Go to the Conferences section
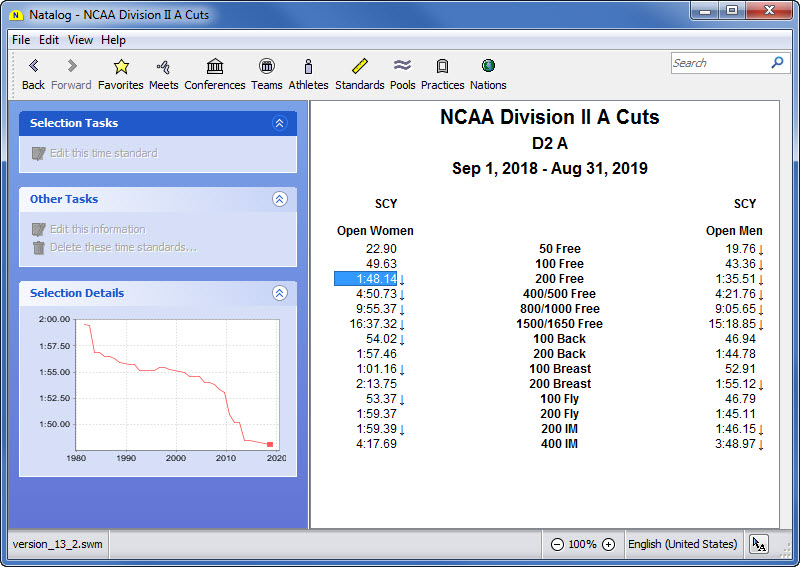Viewport: 800px width, 567px height. coord(215,67)
